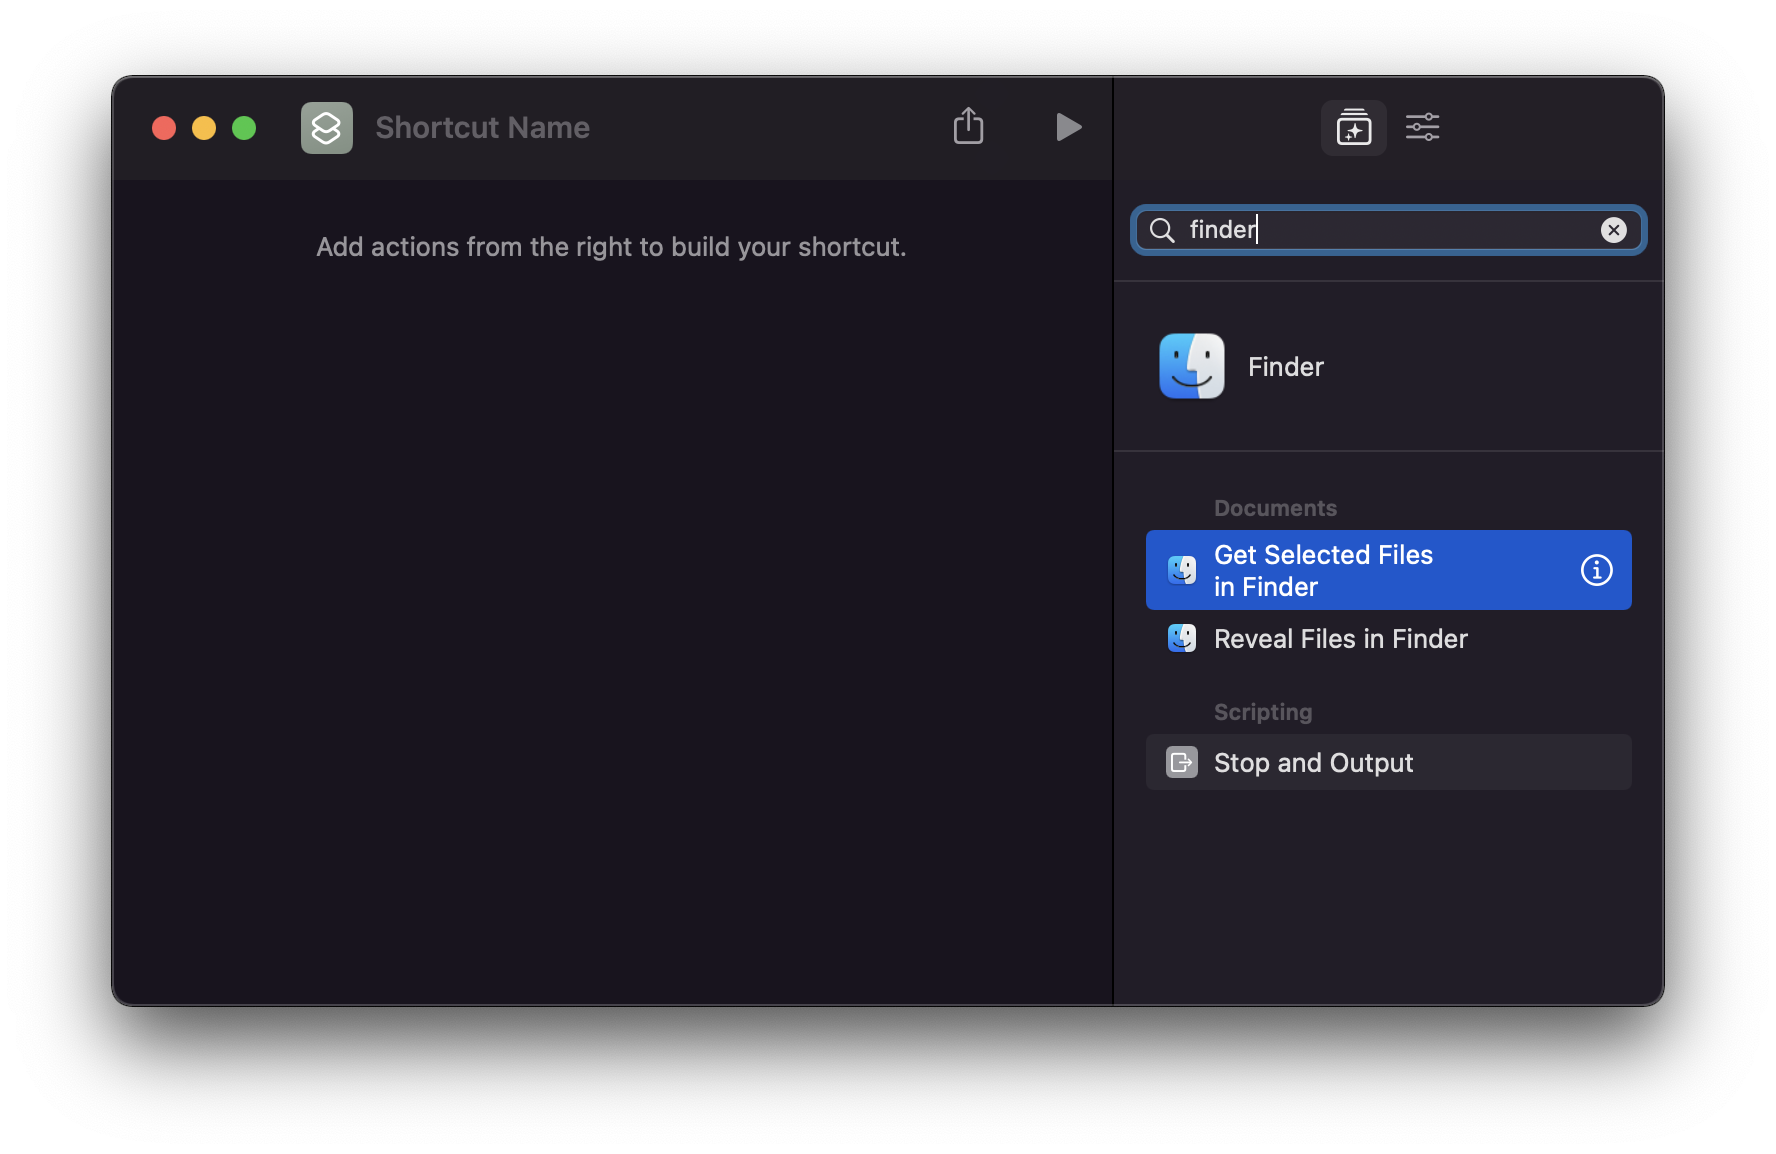Screen dimensions: 1776x1154
Task: Click the magnifying glass search icon
Action: point(1162,230)
